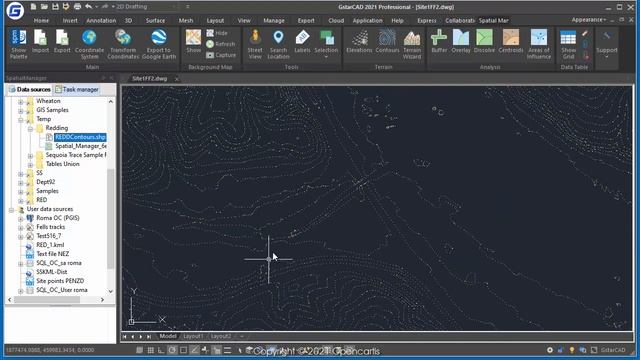Launch the Terrain Wizard
Screen dimensions: 640x360
412,44
